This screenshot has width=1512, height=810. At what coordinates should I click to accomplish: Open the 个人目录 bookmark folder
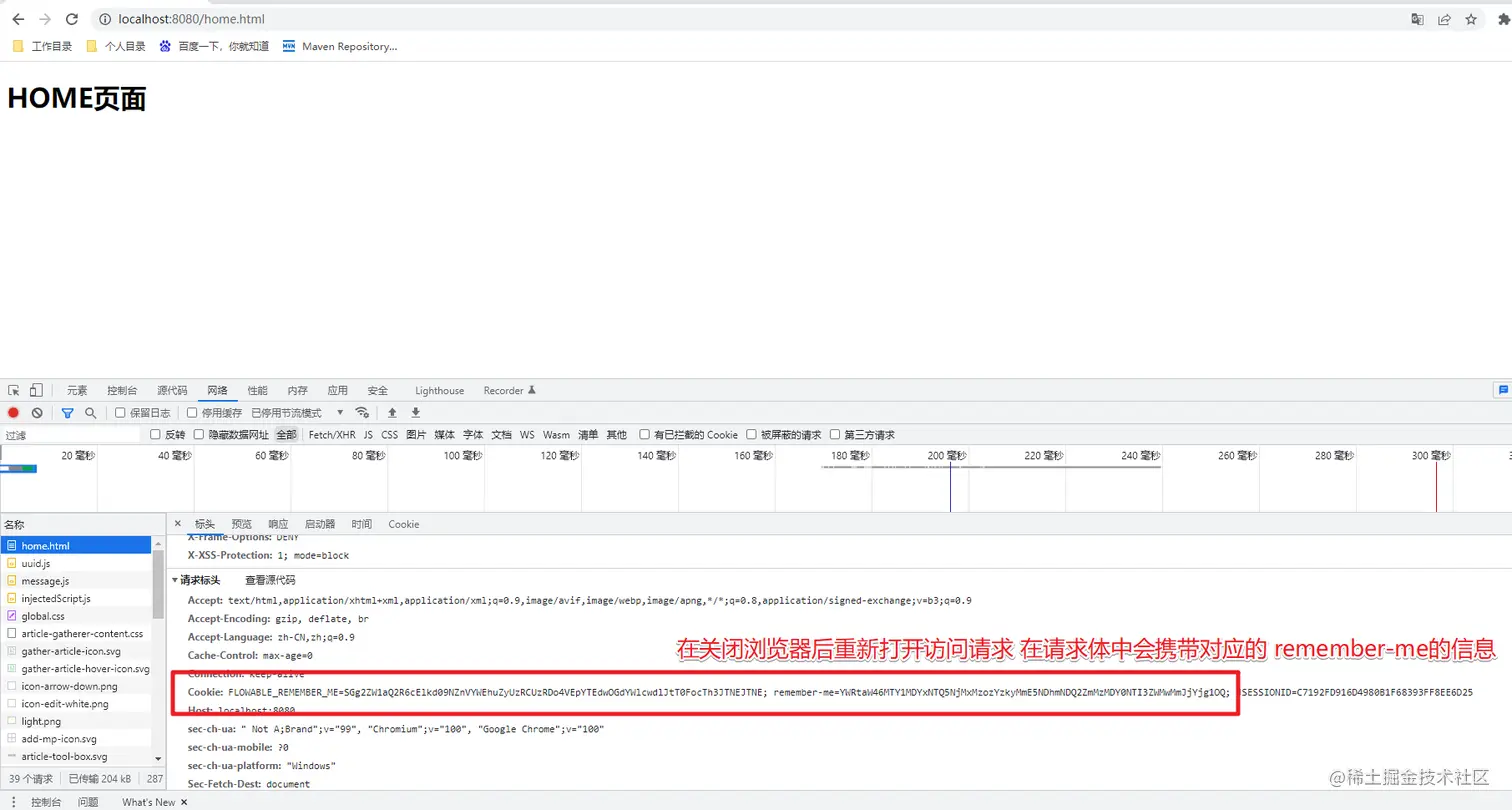coord(116,46)
